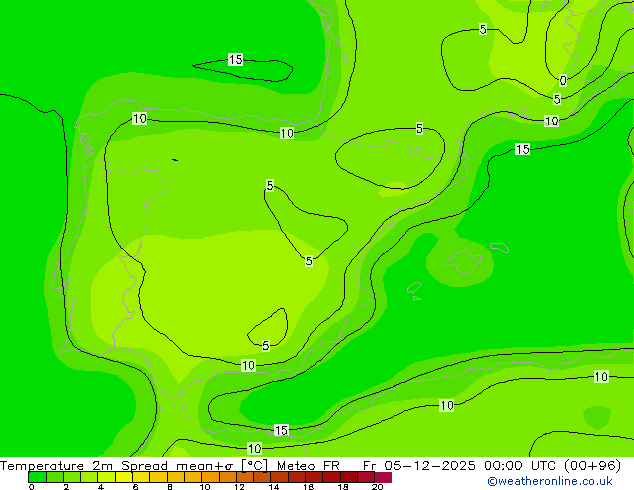634x490 pixels.
Task: Click the '0' isotherm contour label on the map
Action: pos(563,80)
